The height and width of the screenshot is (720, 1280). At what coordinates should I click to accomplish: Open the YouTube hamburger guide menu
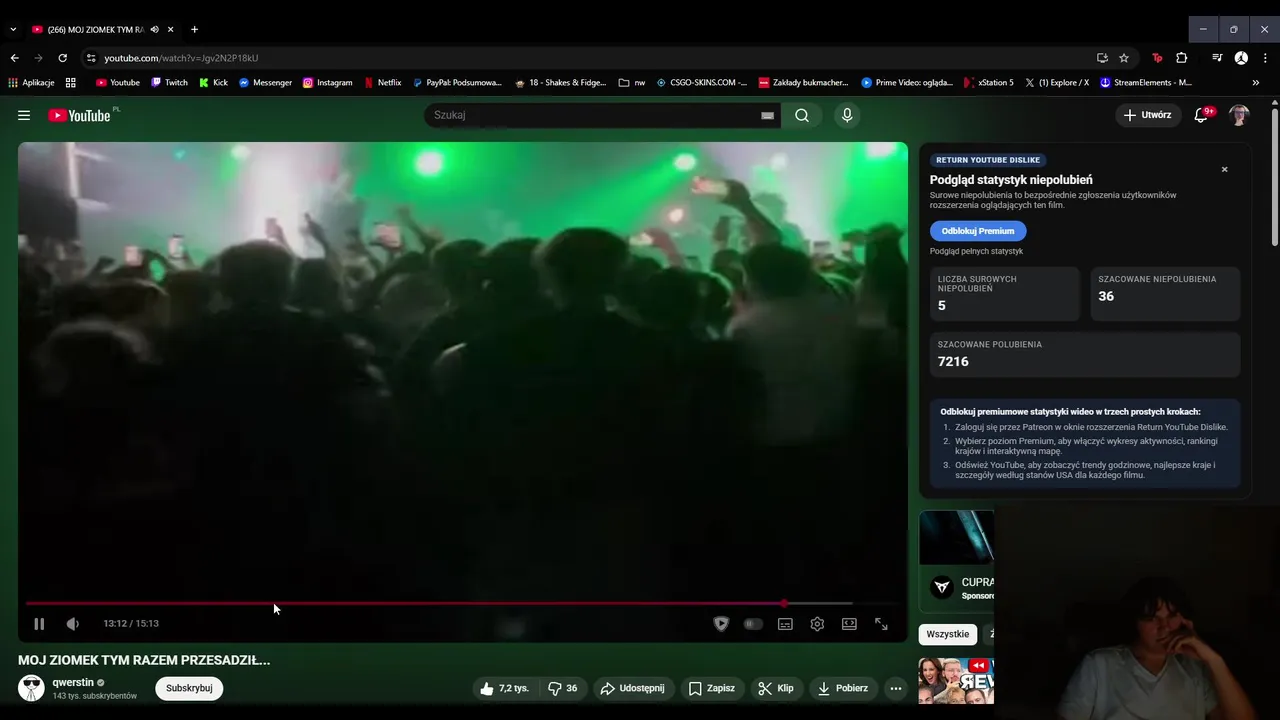pyautogui.click(x=24, y=115)
